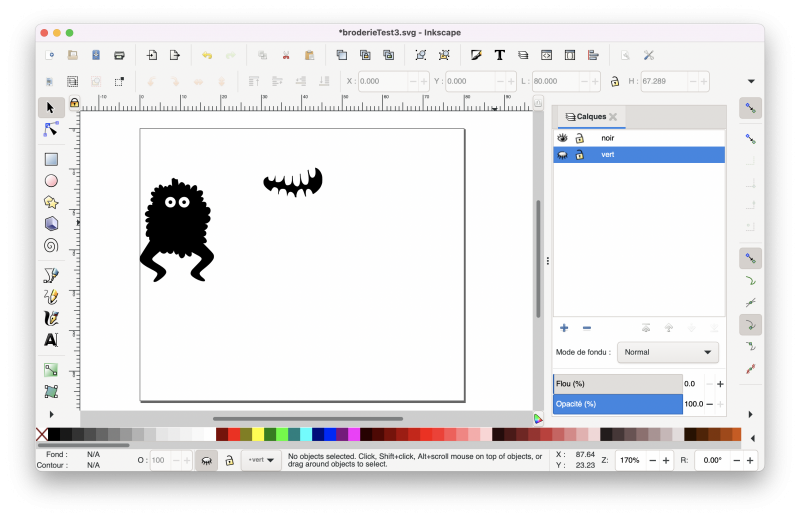Choose the Star and polygon tool

[x=51, y=202]
